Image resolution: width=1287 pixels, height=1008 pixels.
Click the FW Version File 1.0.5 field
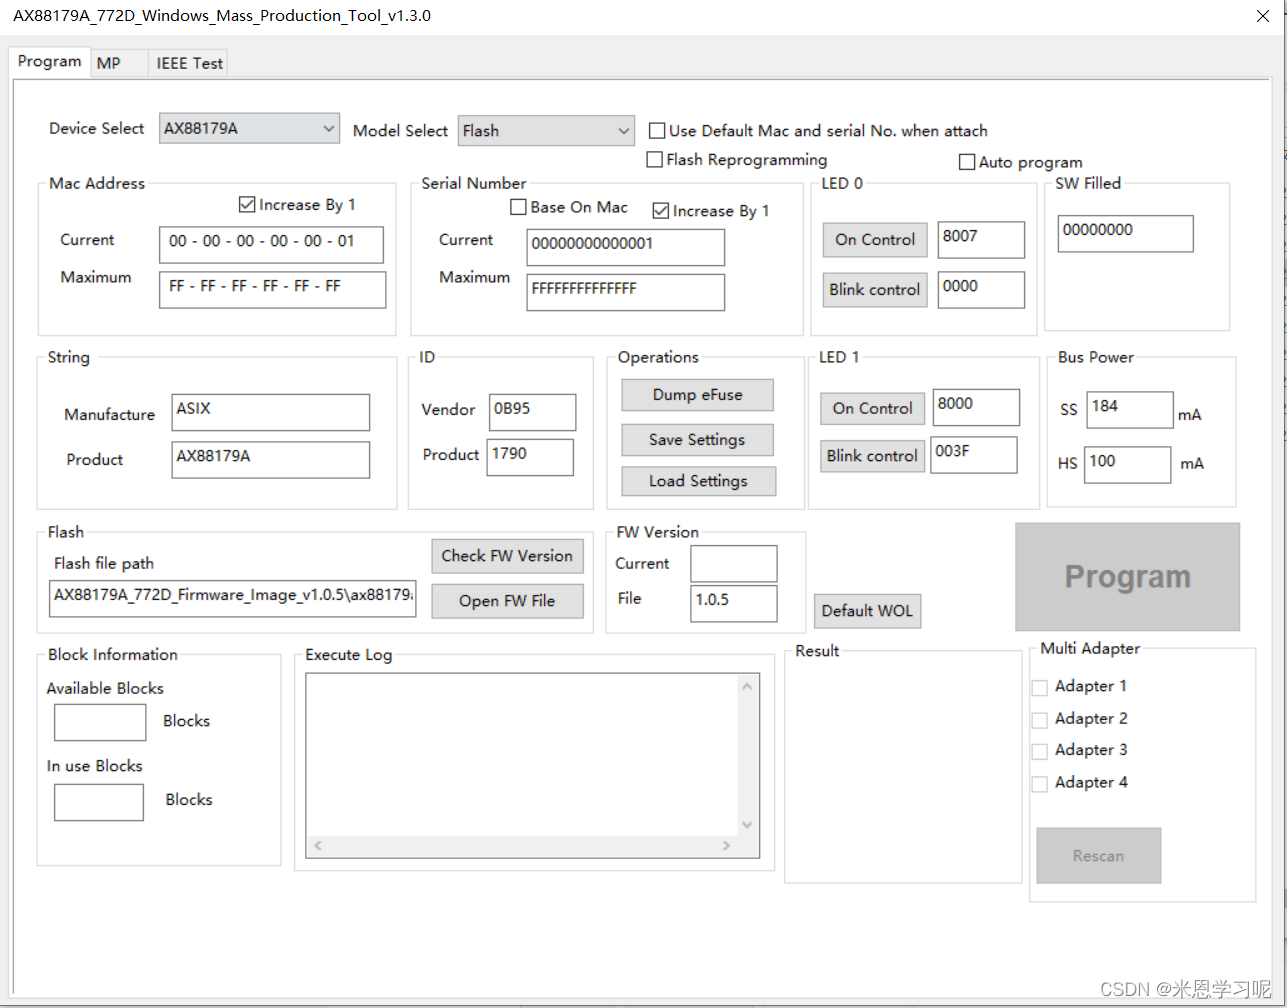[734, 604]
